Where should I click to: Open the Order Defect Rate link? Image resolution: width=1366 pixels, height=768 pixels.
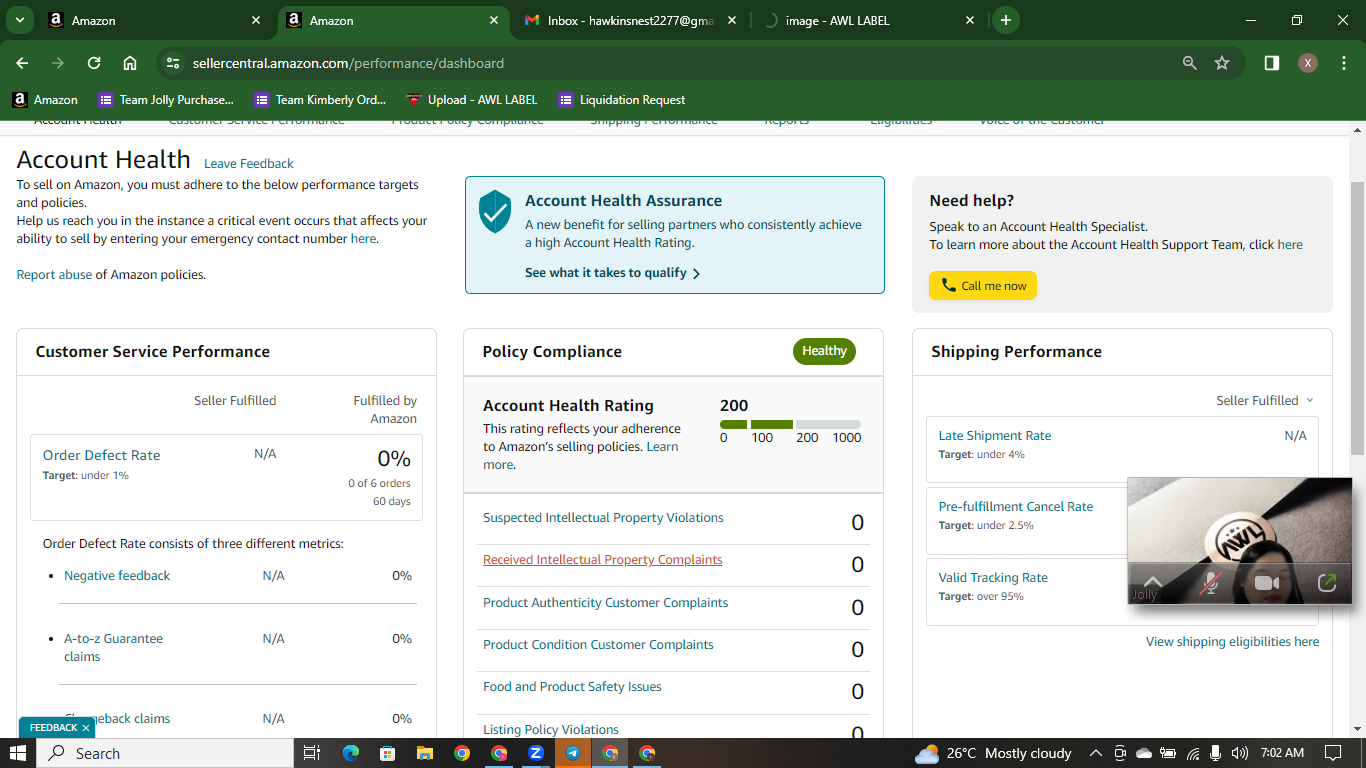click(x=102, y=455)
